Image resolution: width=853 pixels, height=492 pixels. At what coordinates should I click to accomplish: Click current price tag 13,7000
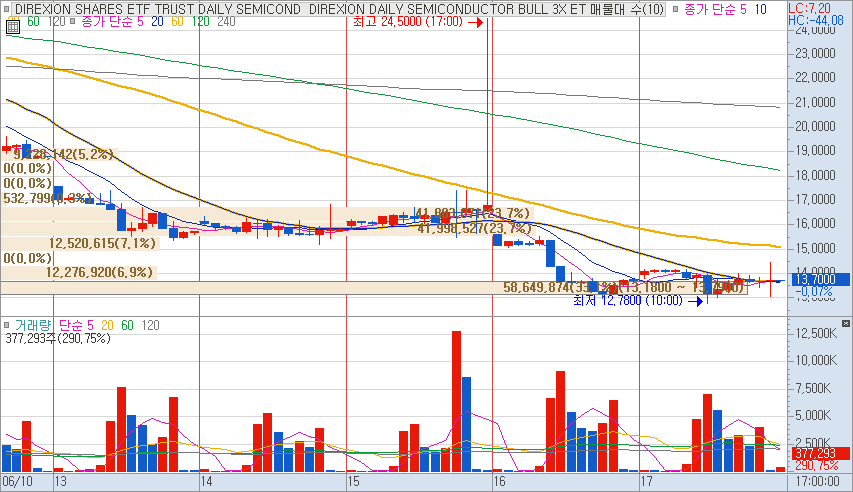tap(819, 279)
